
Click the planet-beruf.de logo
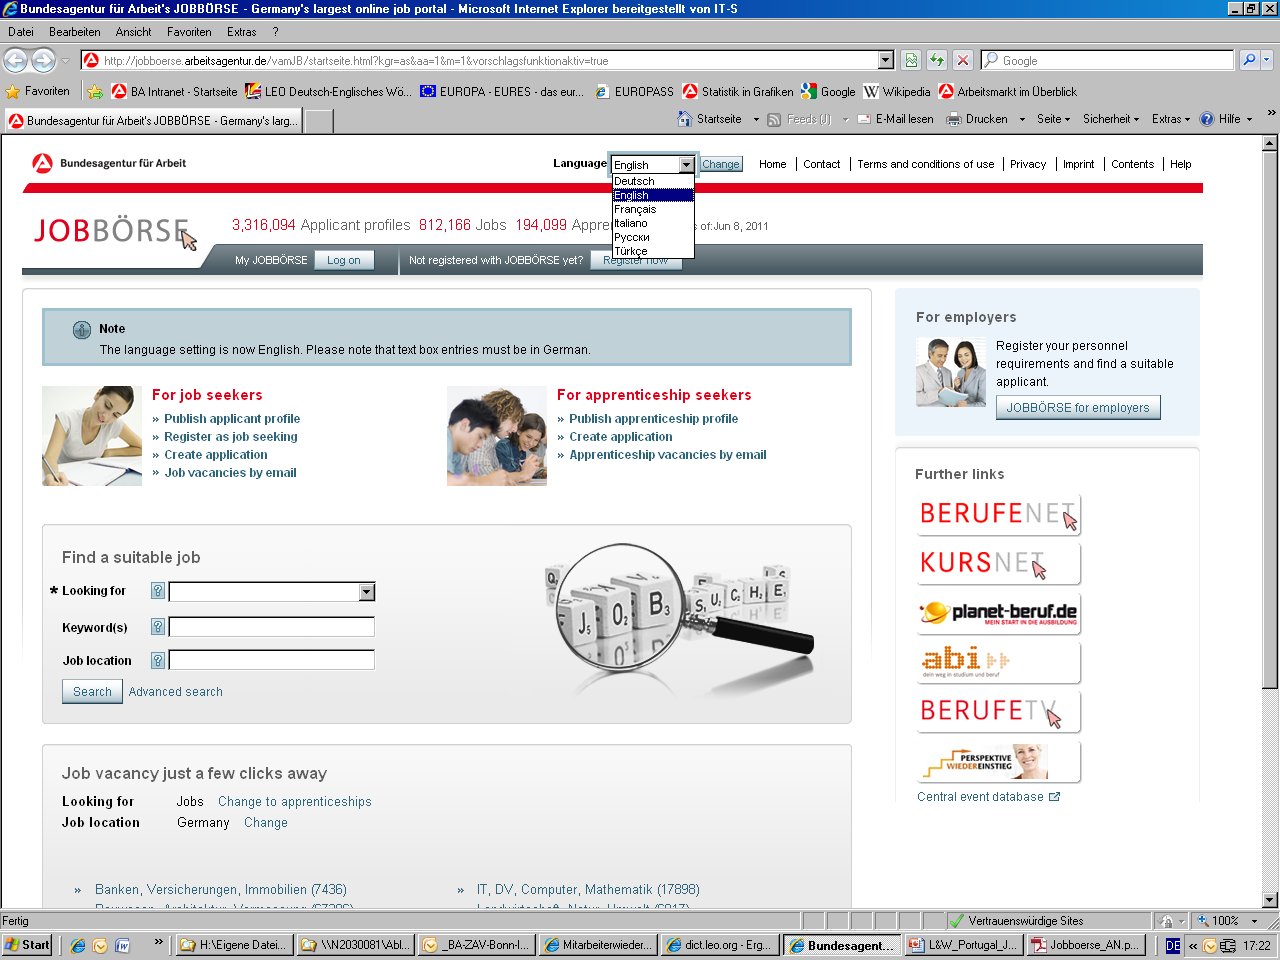point(998,613)
